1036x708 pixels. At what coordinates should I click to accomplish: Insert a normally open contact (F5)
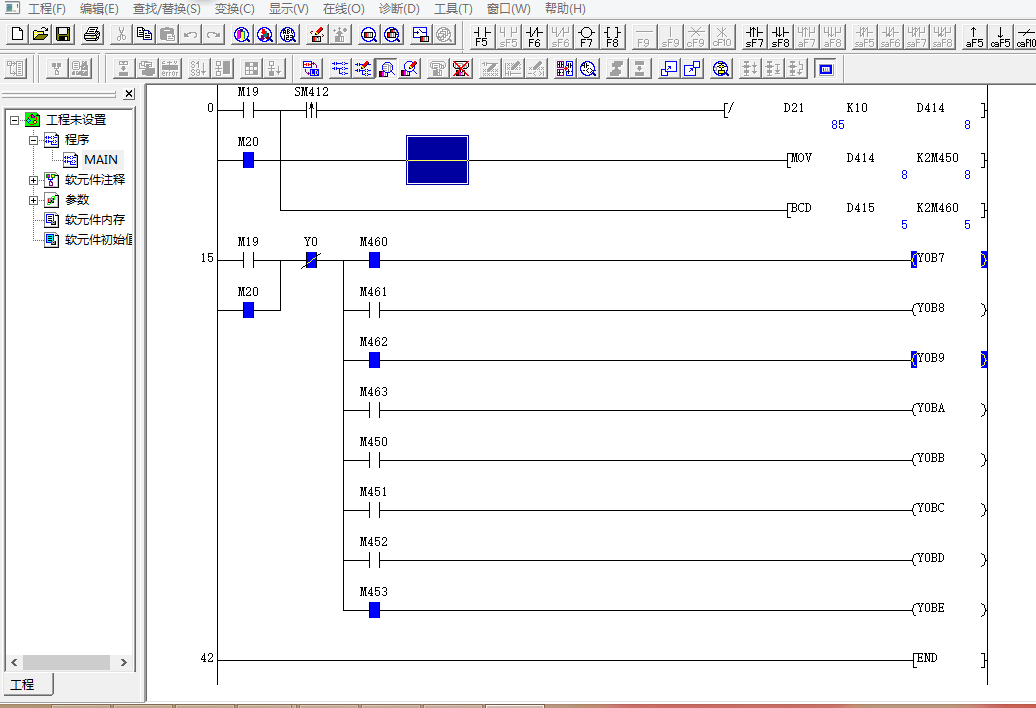pyautogui.click(x=482, y=36)
